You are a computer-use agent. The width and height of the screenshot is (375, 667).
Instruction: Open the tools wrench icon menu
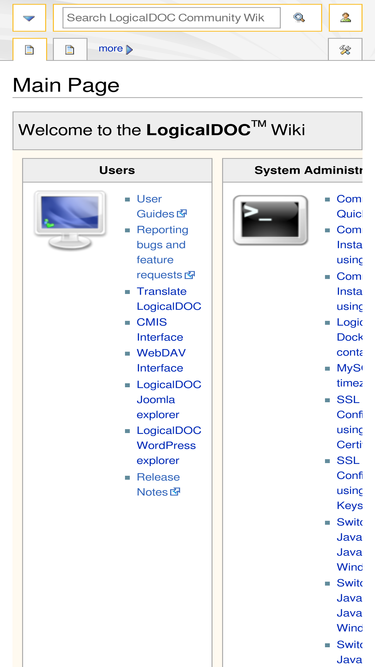(345, 50)
